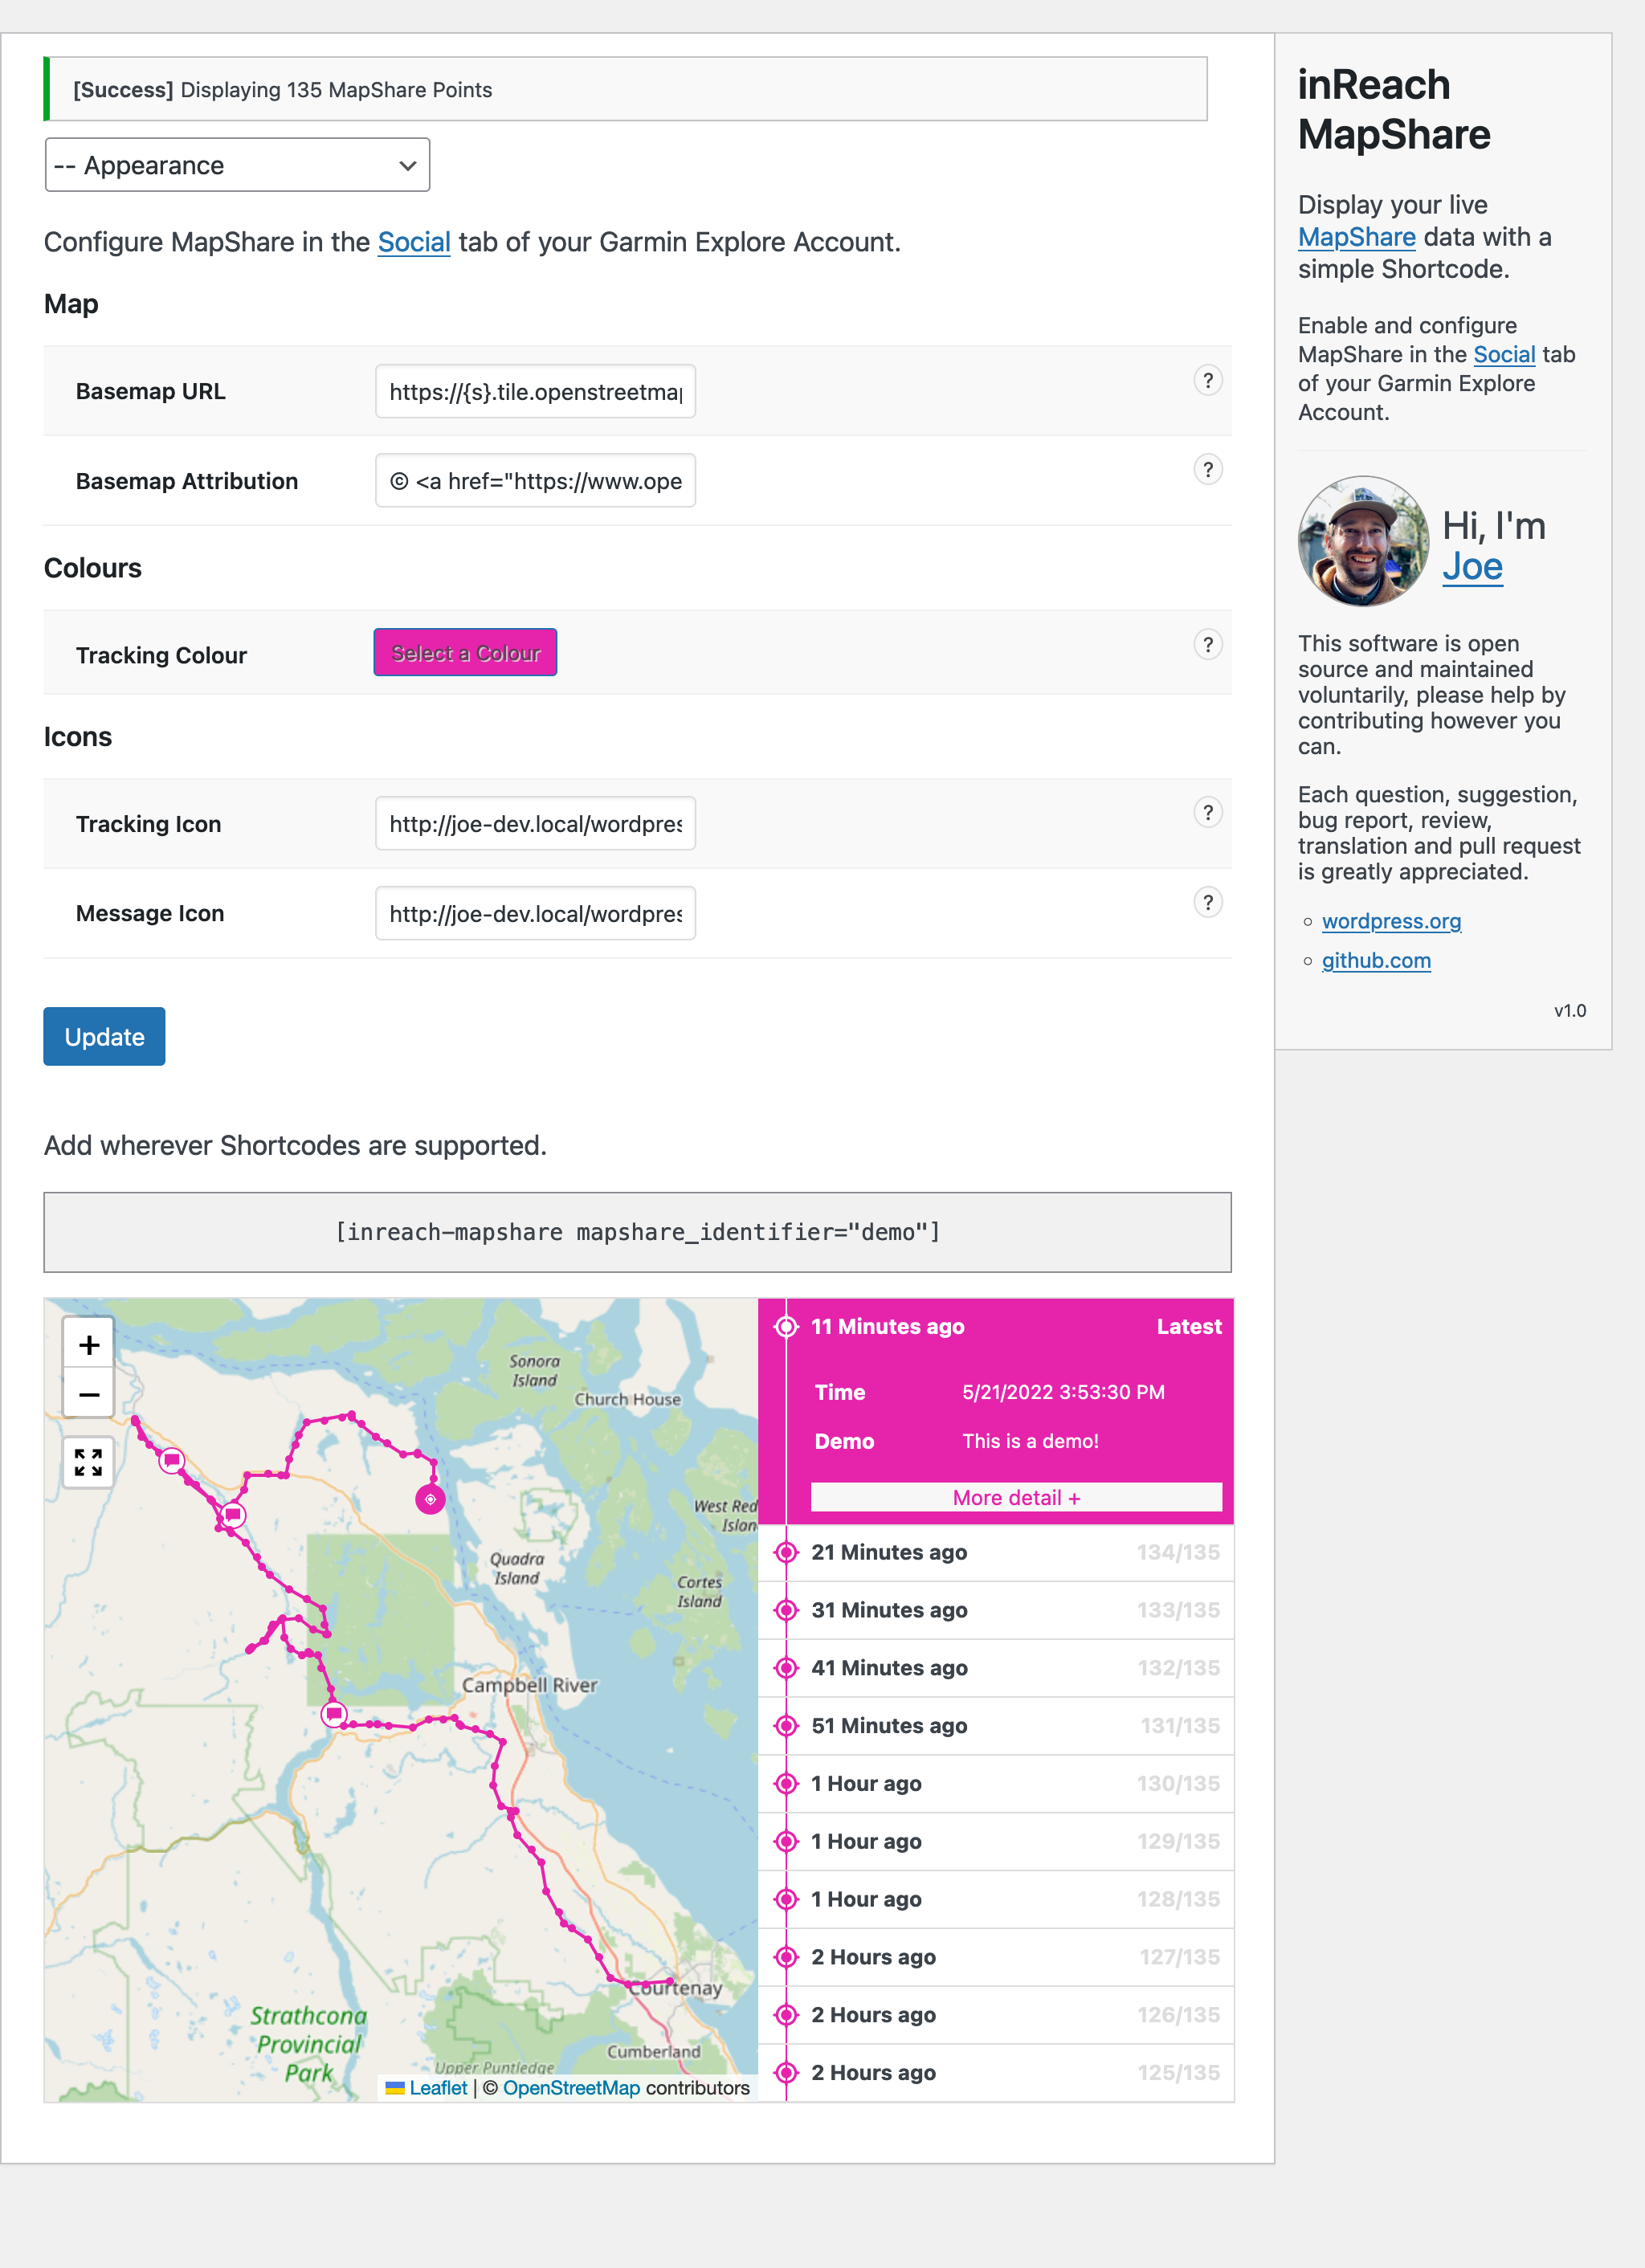This screenshot has height=2268, width=1645.
Task: Click the latest tracking point marker on map
Action: 430,1499
